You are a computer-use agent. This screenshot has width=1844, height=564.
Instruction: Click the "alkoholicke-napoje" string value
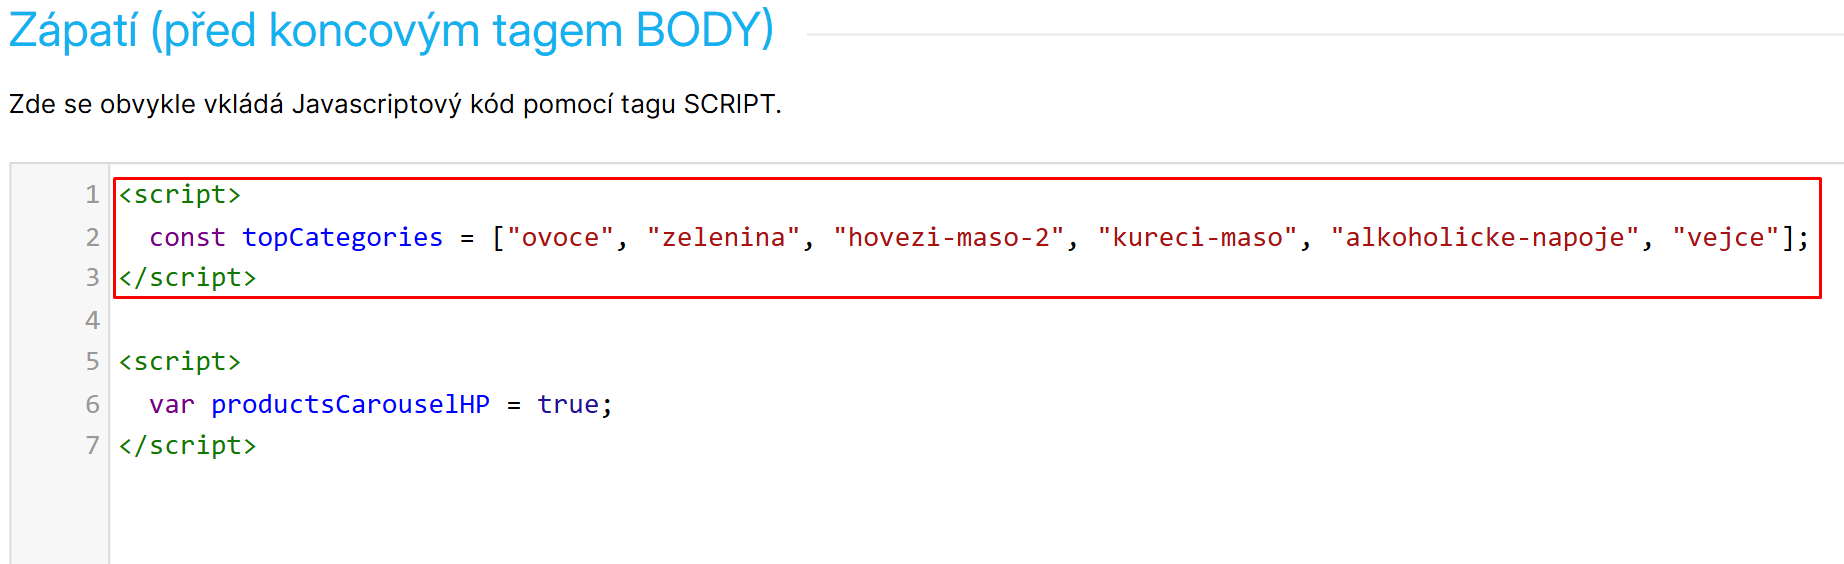tap(1484, 237)
